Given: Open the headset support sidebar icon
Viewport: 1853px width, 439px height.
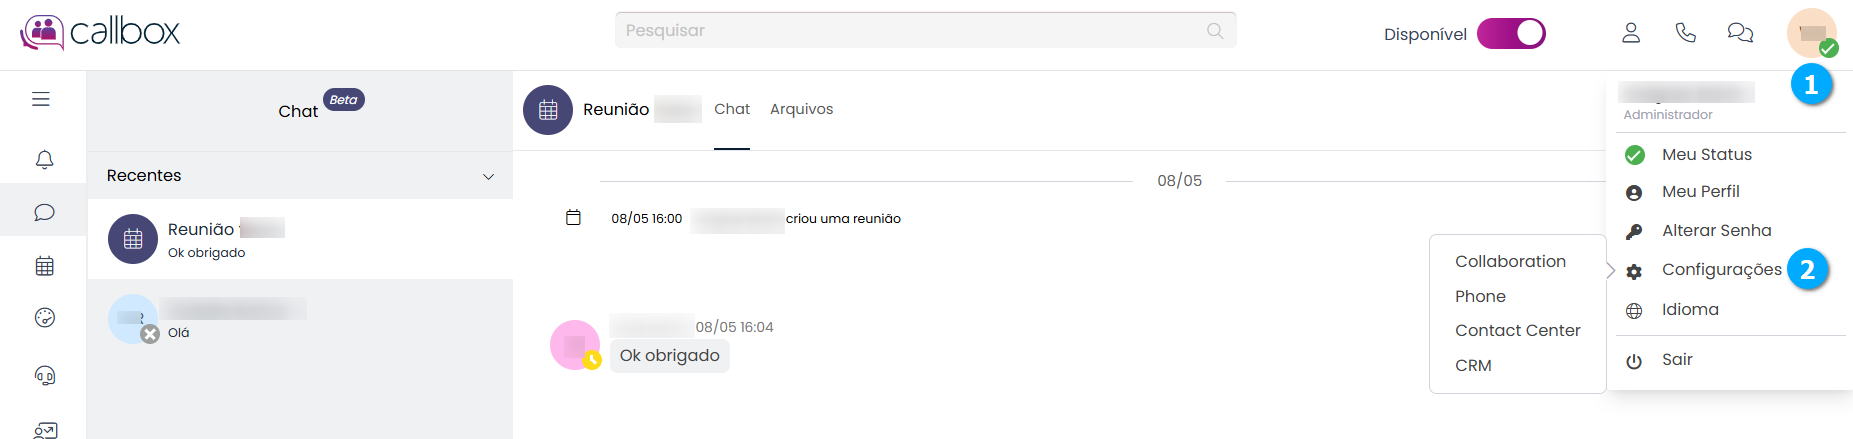Looking at the screenshot, I should click(x=44, y=375).
